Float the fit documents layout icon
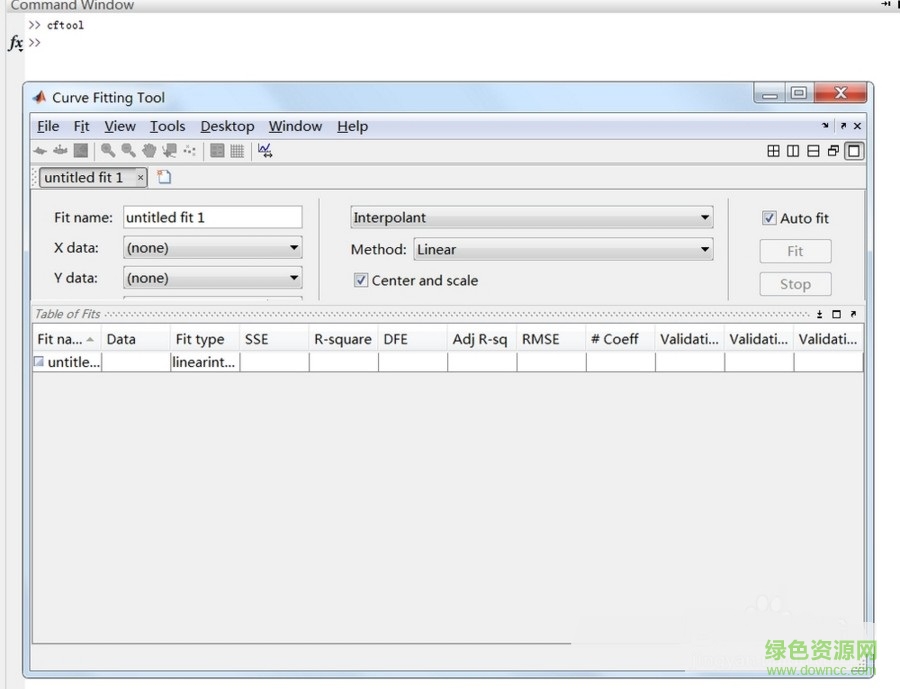Image resolution: width=900 pixels, height=689 pixels. tap(833, 151)
